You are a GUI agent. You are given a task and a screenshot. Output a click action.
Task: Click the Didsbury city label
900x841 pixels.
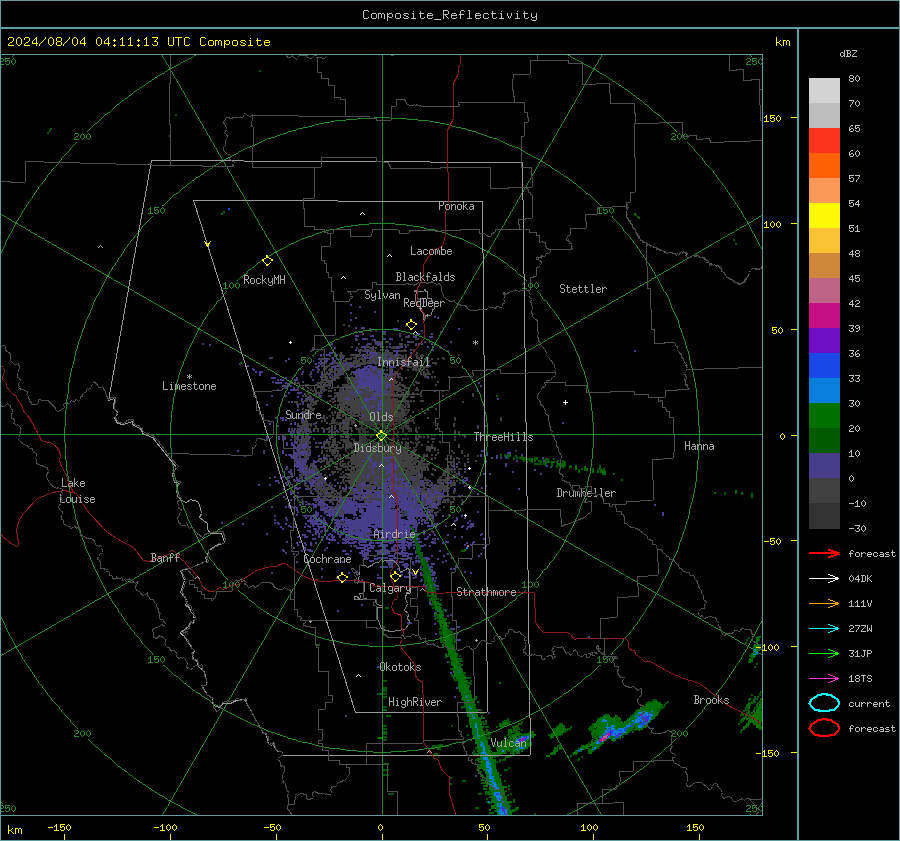(378, 448)
